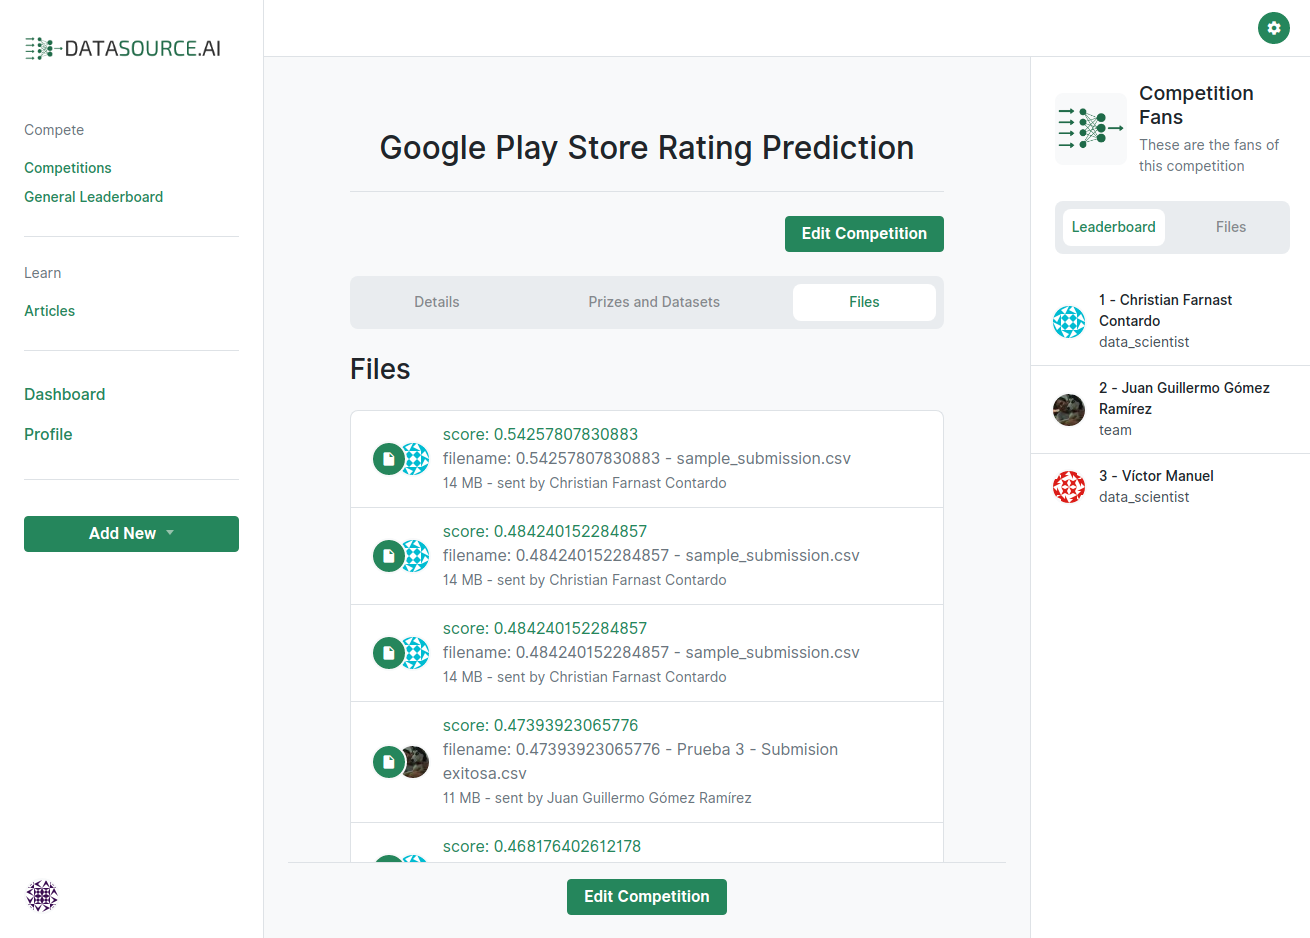Click Víctor Manuel's red avatar
The width and height of the screenshot is (1310, 938).
tap(1069, 487)
